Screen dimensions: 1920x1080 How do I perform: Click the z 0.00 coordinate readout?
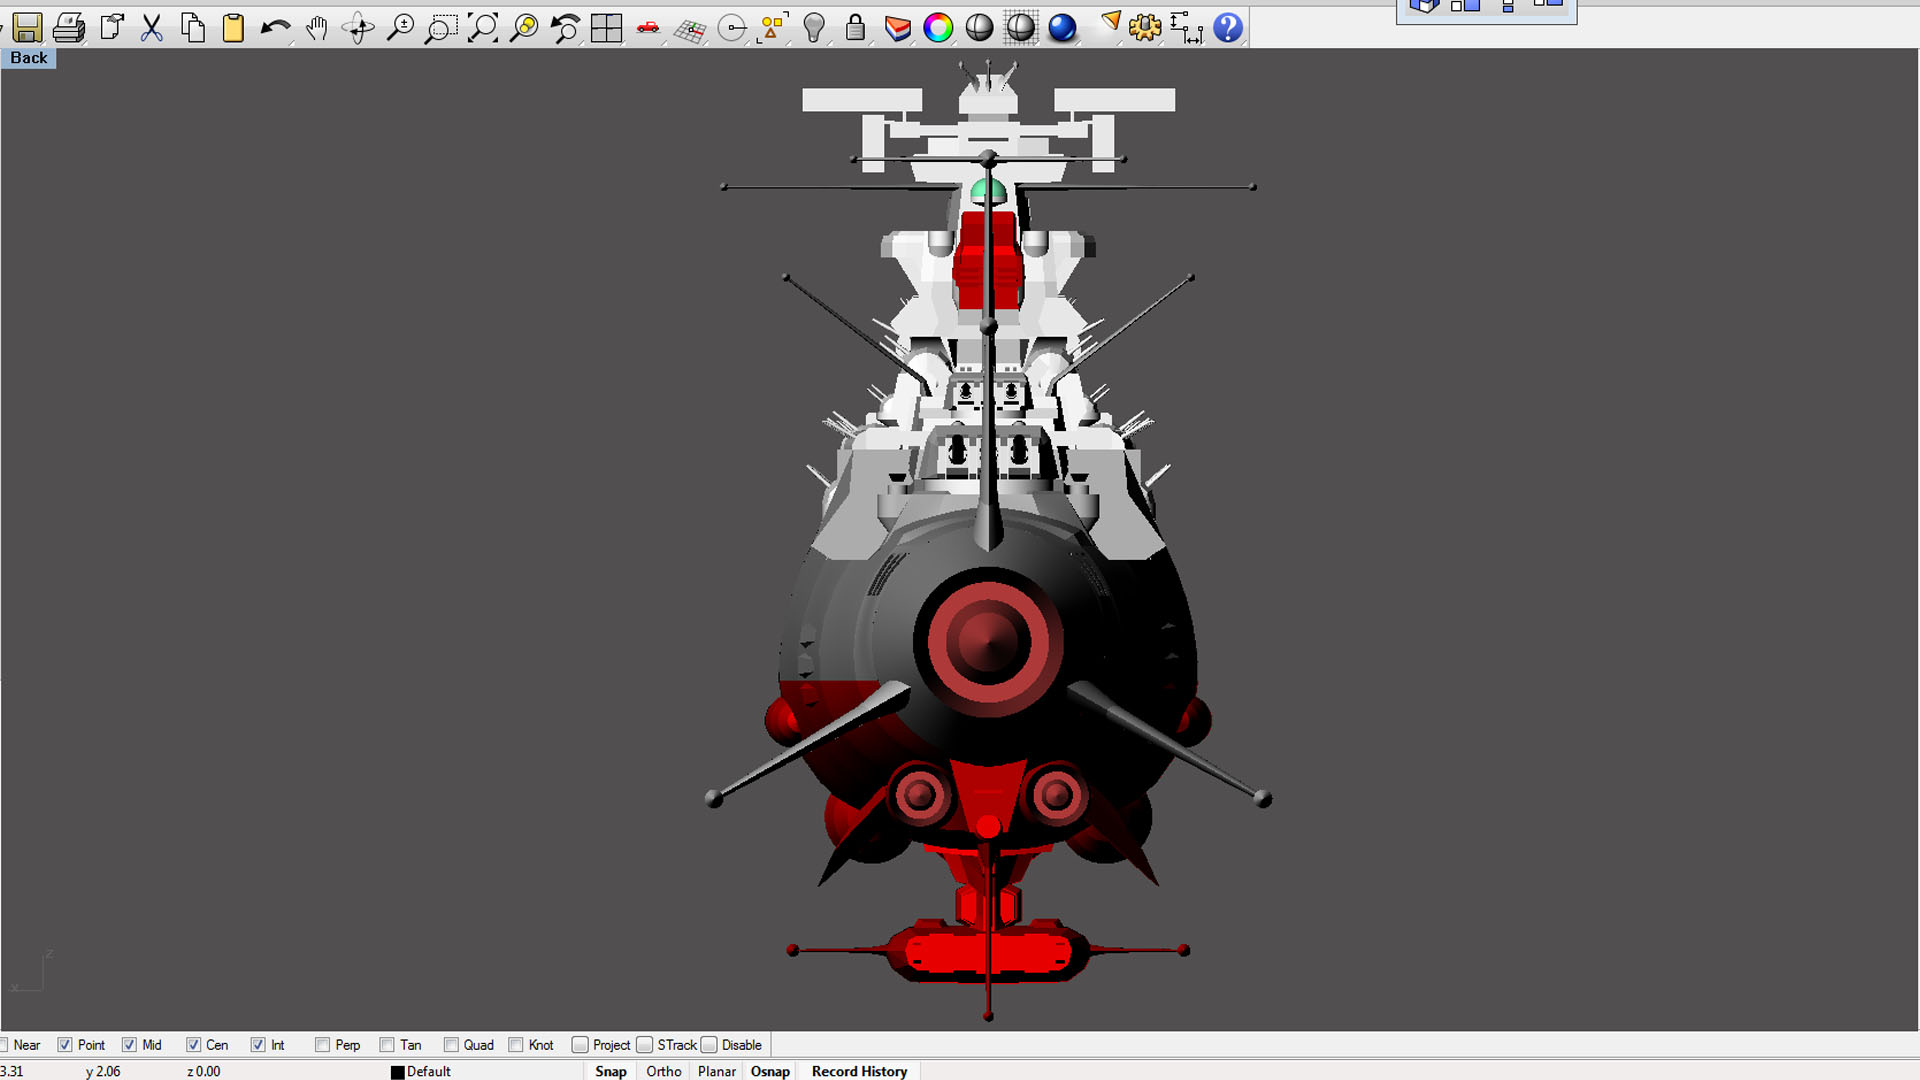204,1071
